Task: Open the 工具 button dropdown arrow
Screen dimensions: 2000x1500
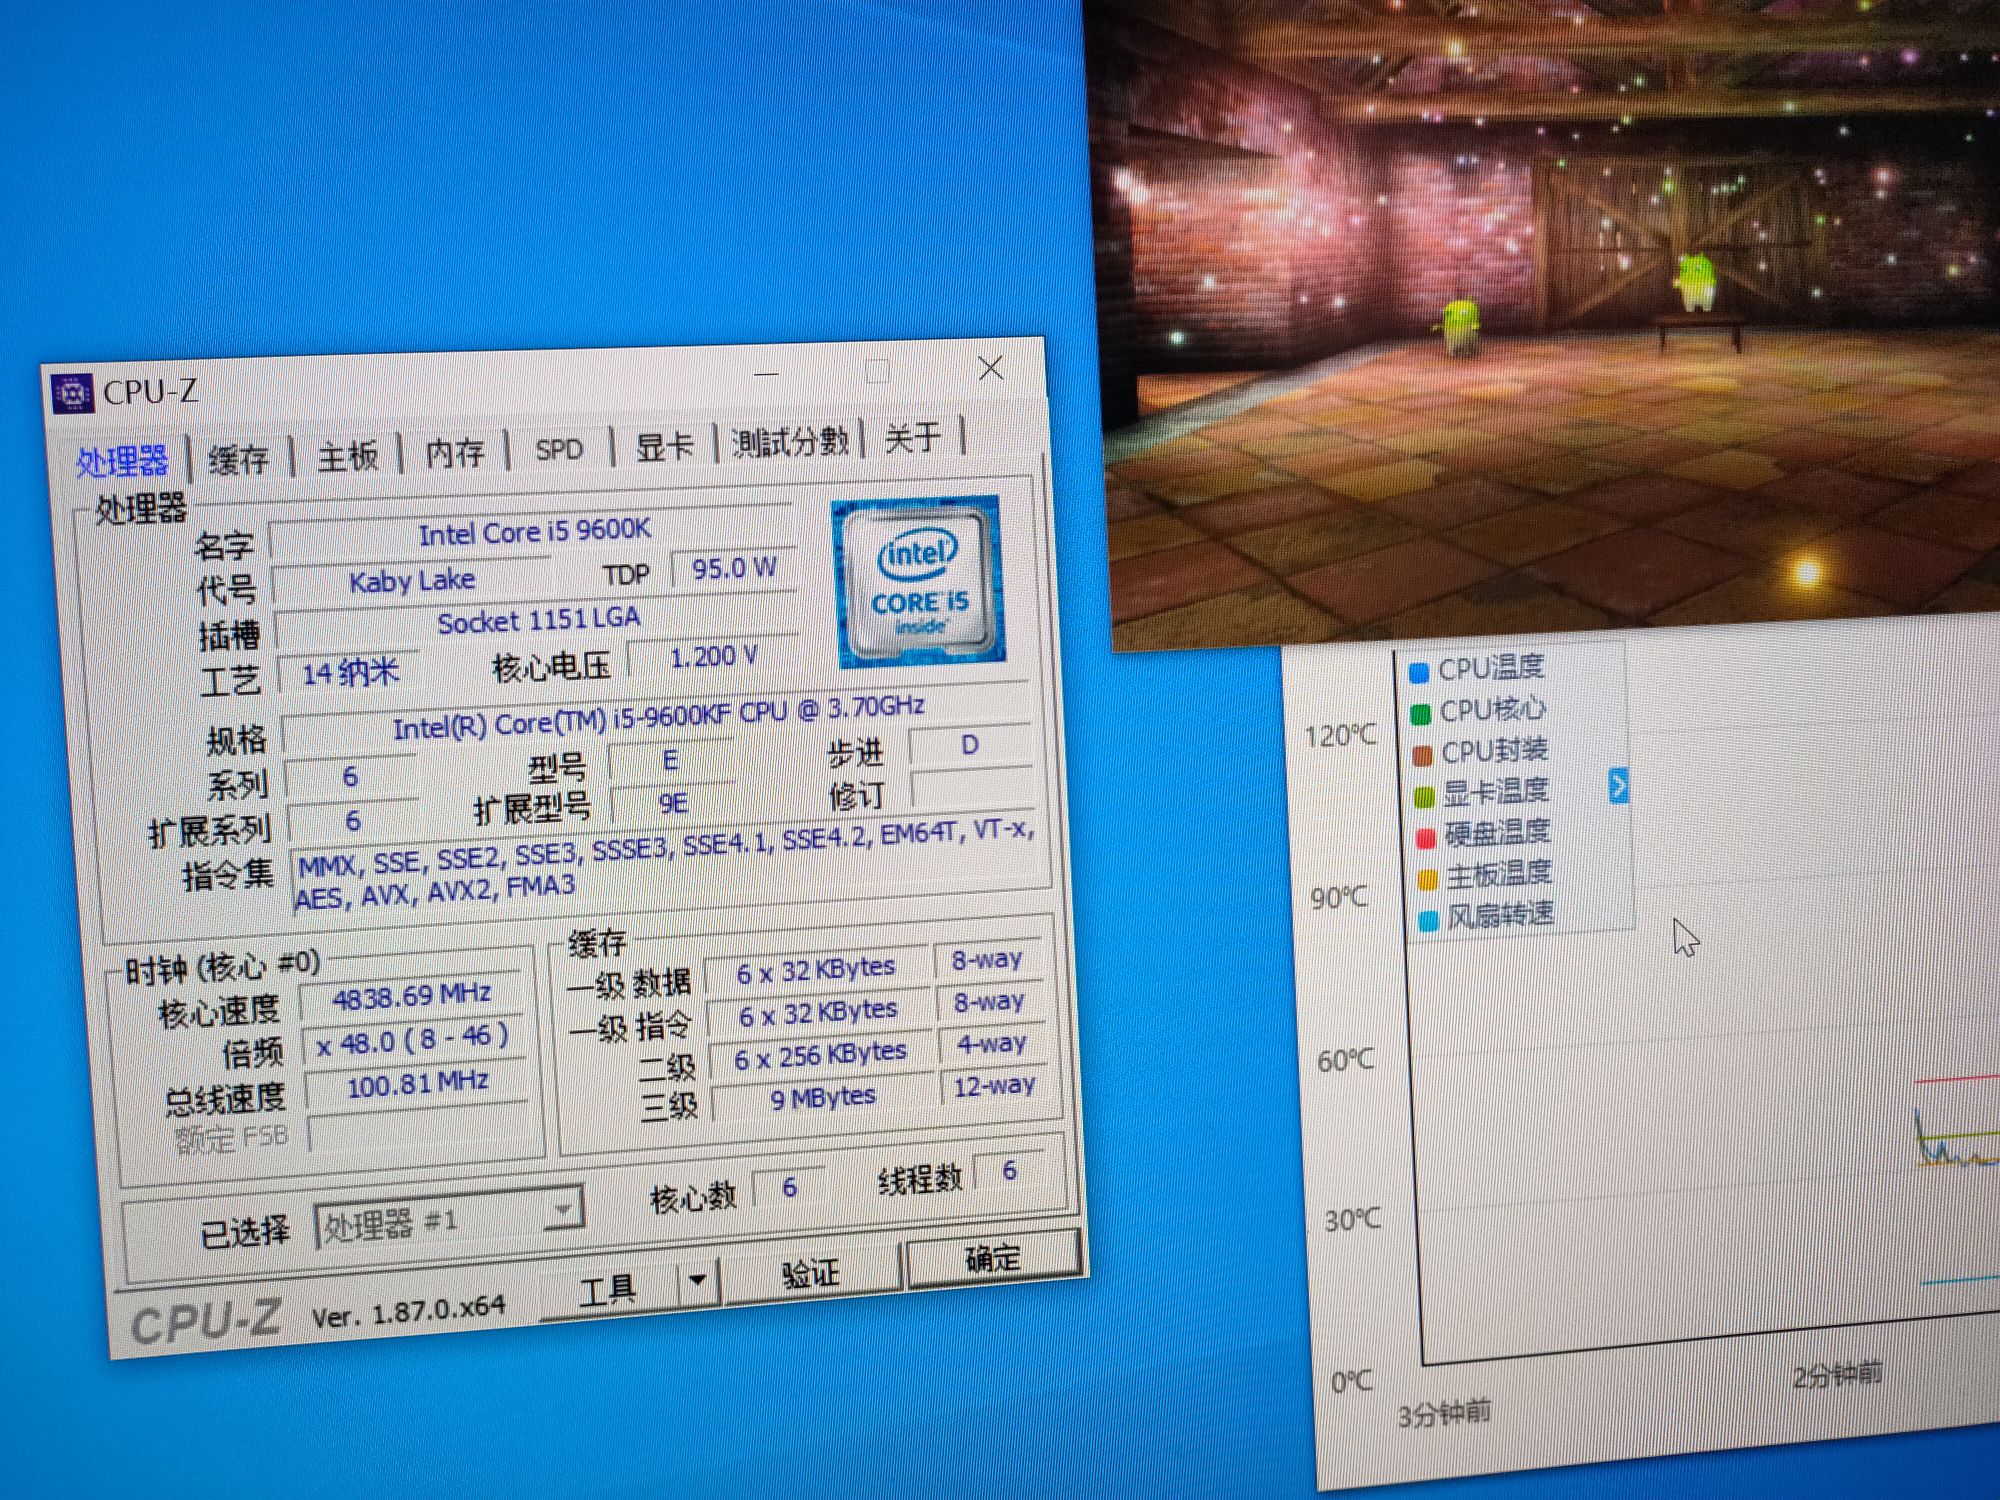Action: point(698,1279)
